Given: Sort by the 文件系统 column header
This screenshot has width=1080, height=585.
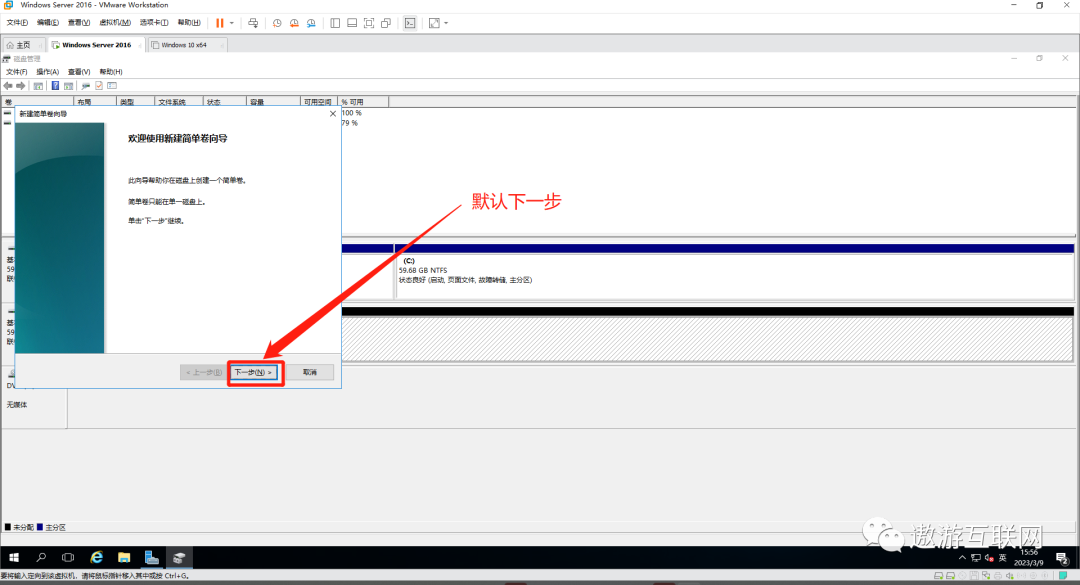Looking at the screenshot, I should tap(179, 102).
